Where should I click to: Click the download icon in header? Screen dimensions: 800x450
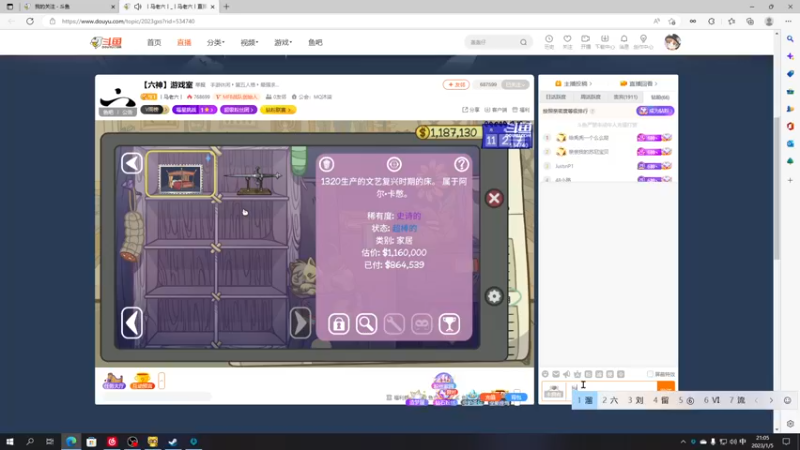605,41
